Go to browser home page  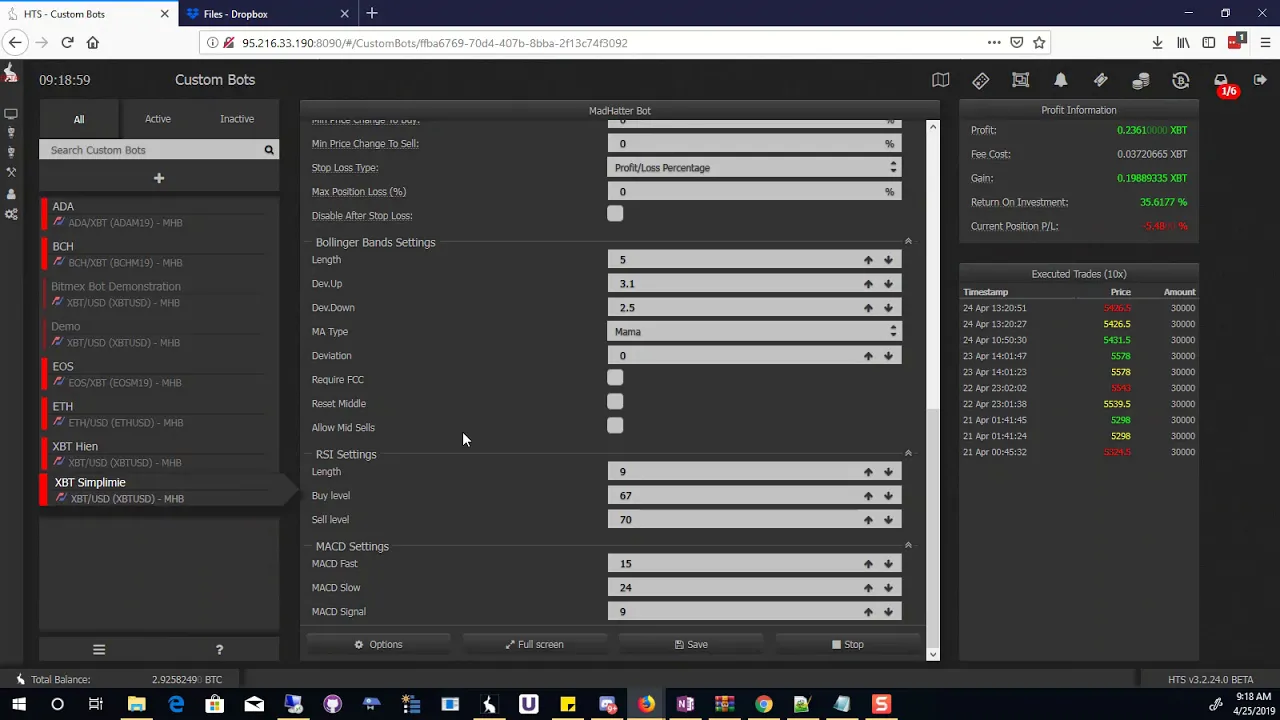tap(93, 42)
